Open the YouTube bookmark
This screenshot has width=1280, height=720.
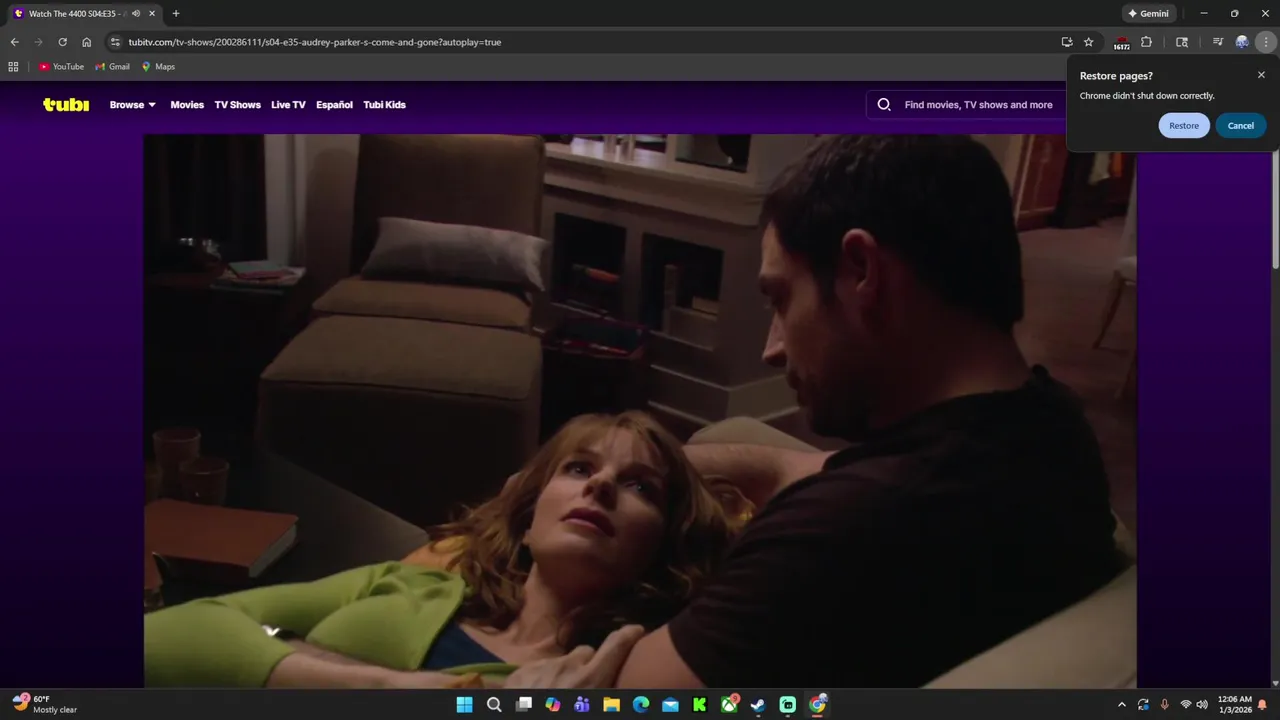point(61,67)
